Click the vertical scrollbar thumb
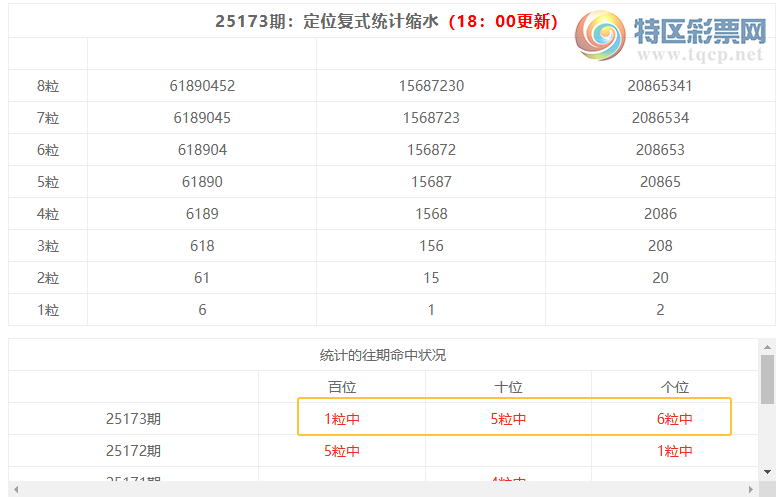Viewport: 776px width, 497px height. pyautogui.click(x=767, y=378)
